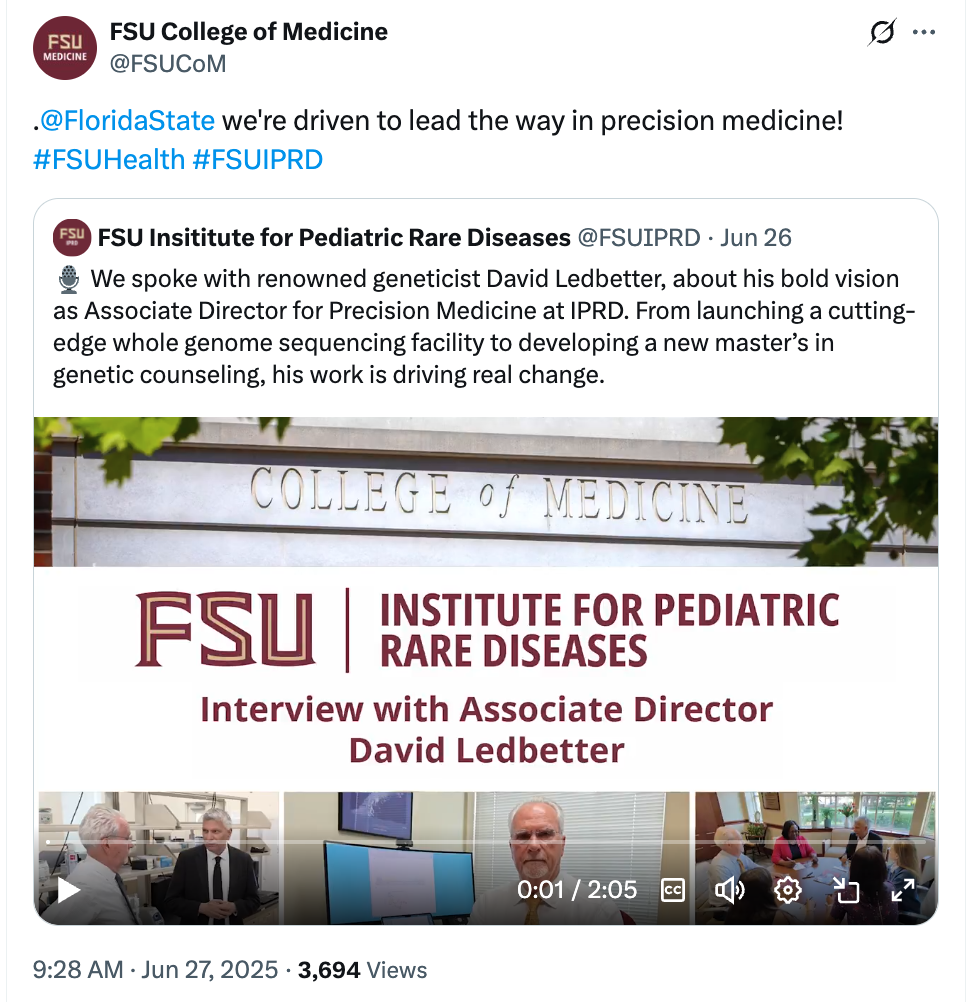This screenshot has width=966, height=1002.
Task: Click the 3,694 Views count
Action: coord(362,969)
